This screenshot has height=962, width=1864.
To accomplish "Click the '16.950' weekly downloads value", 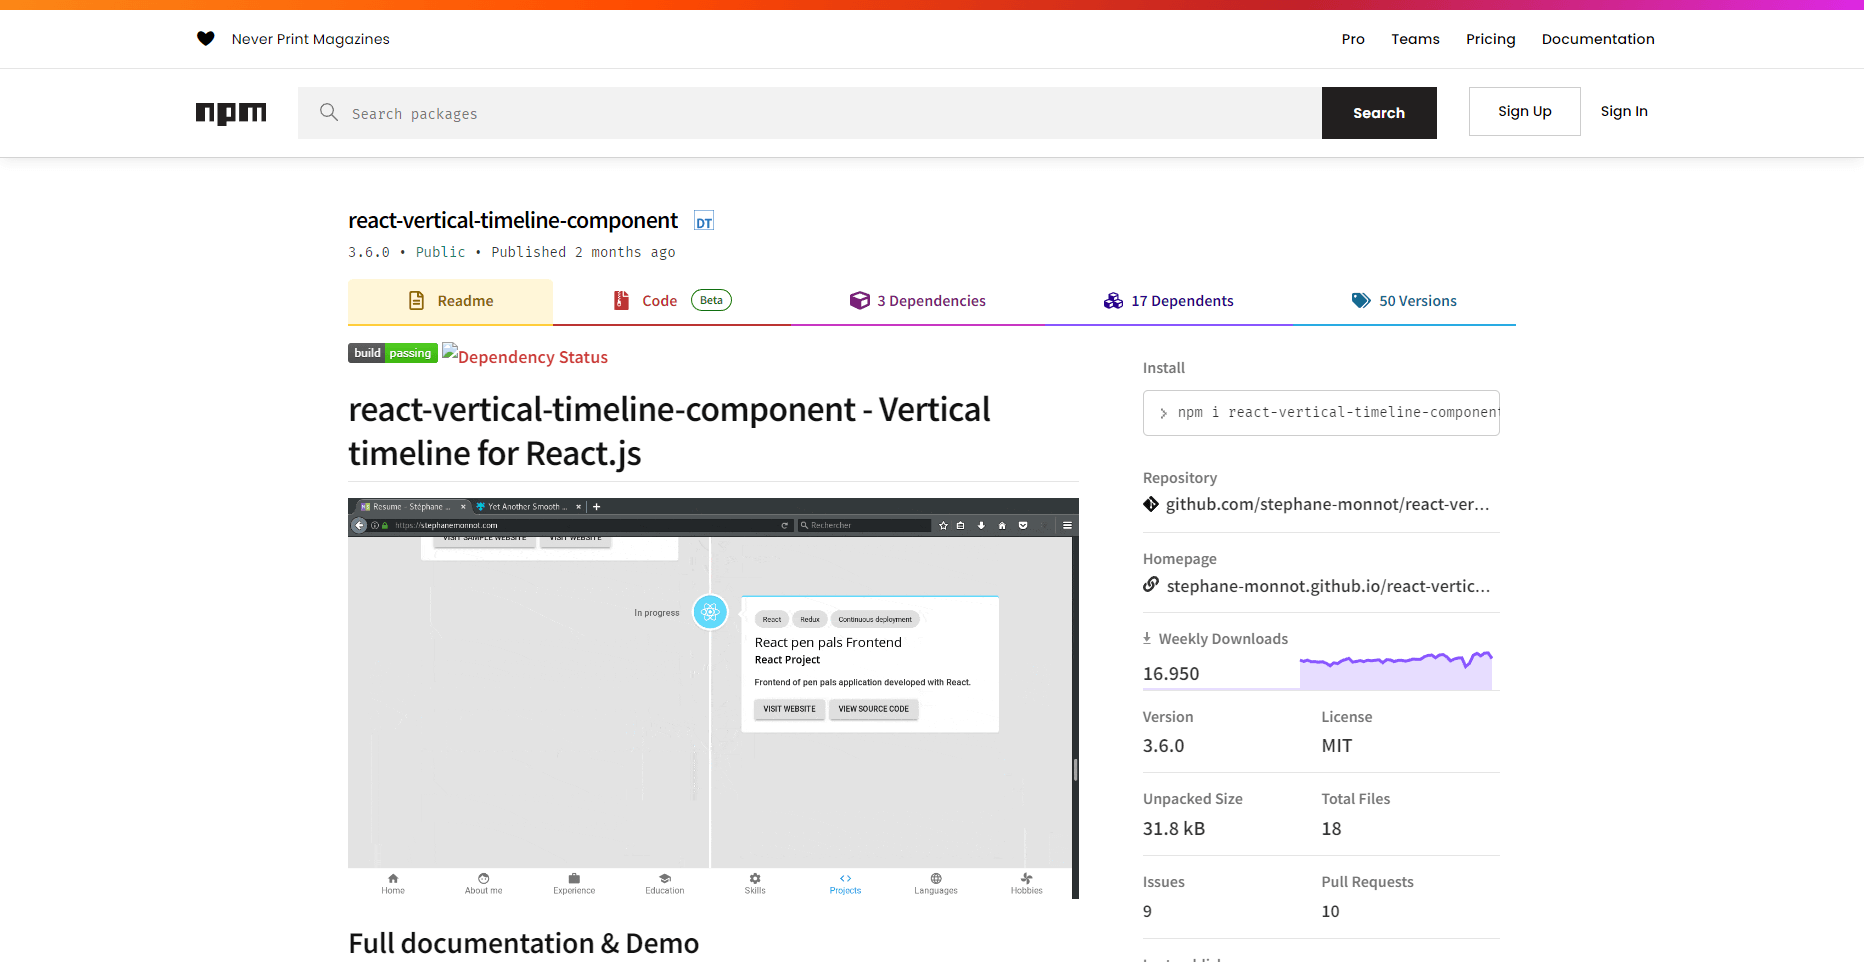I will (1171, 674).
